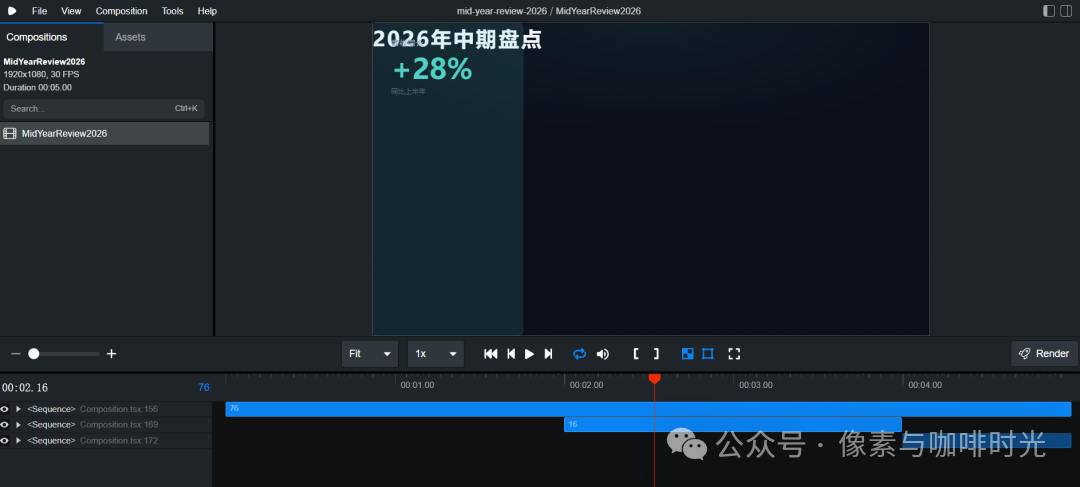This screenshot has height=487, width=1080.
Task: Click the 1920x1080, 30 FPS info text
Action: (x=41, y=74)
